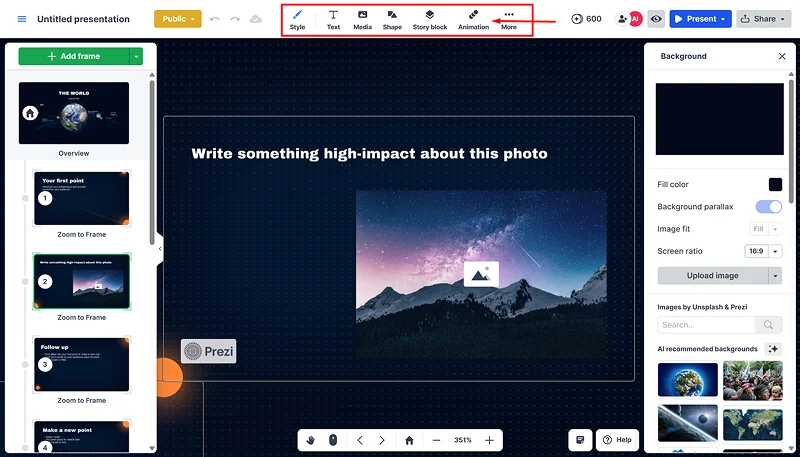Select the hand pan tool
Image resolution: width=800 pixels, height=457 pixels.
click(x=311, y=440)
